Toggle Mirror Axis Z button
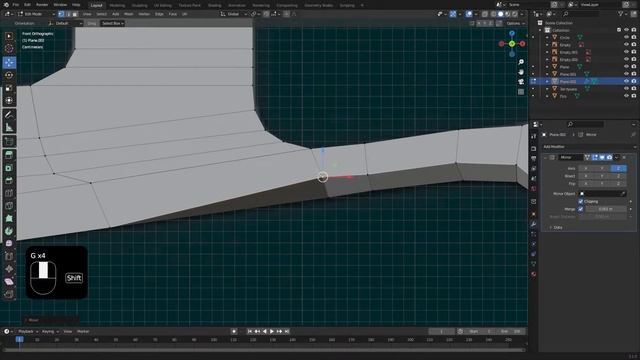 [x=618, y=168]
